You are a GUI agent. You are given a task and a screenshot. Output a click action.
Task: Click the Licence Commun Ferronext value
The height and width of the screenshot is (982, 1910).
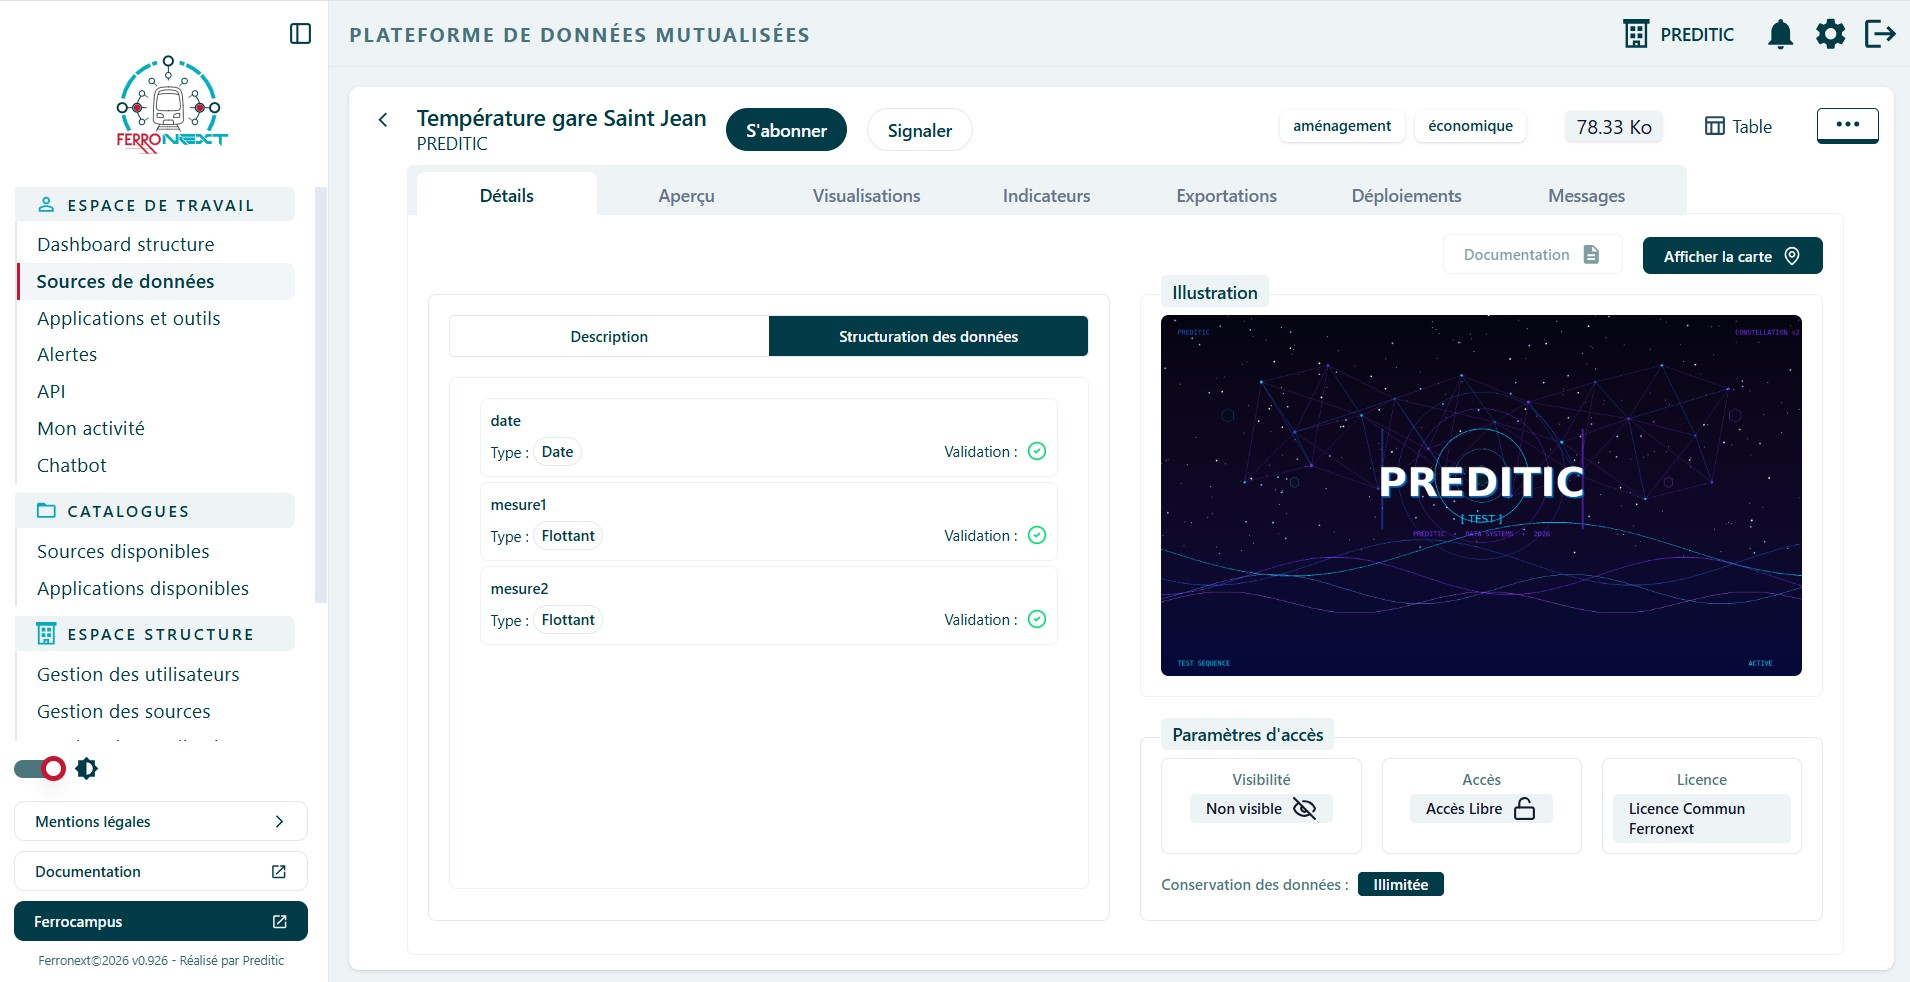1701,818
